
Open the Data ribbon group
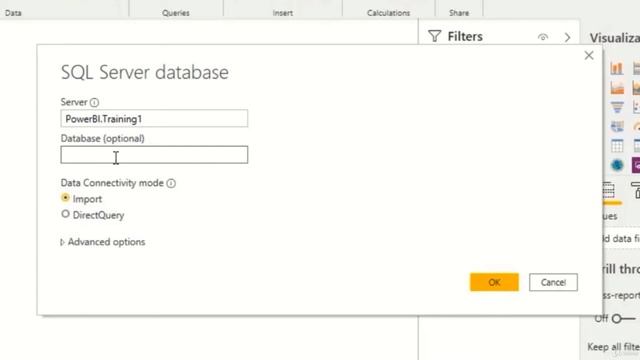(x=13, y=13)
